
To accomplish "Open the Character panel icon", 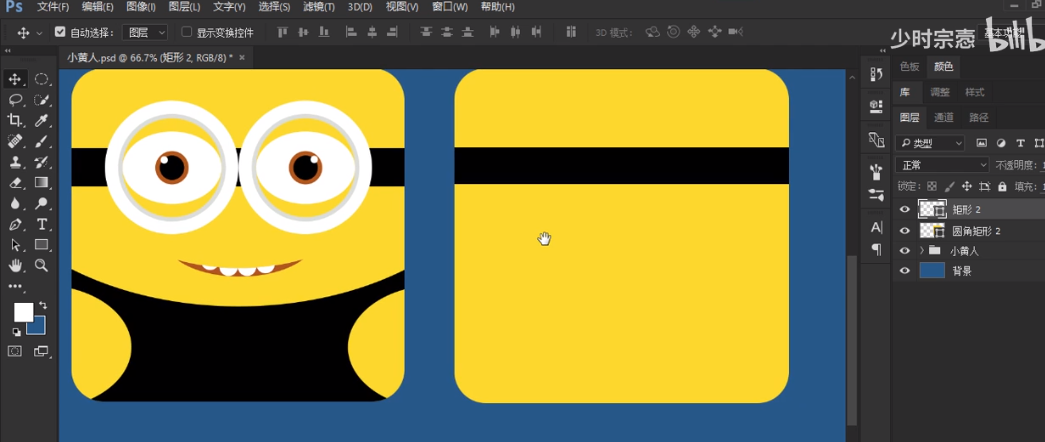I will click(x=876, y=227).
